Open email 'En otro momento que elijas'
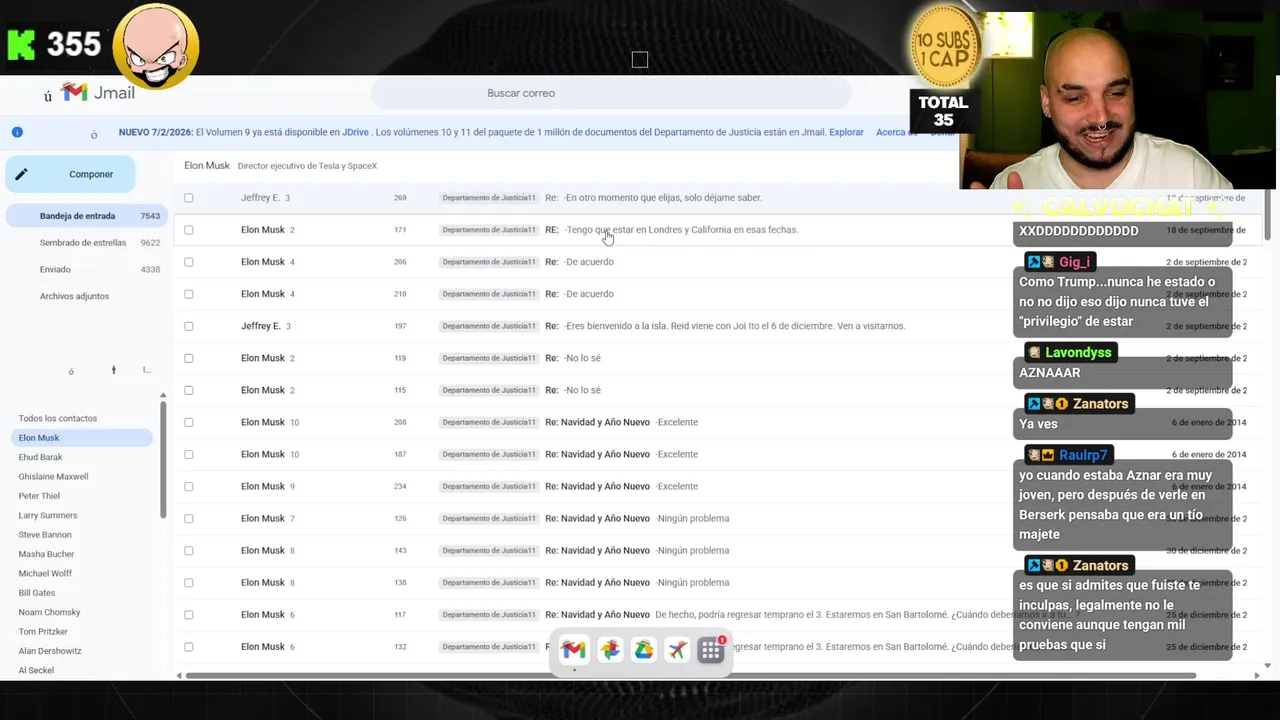 pos(718,198)
